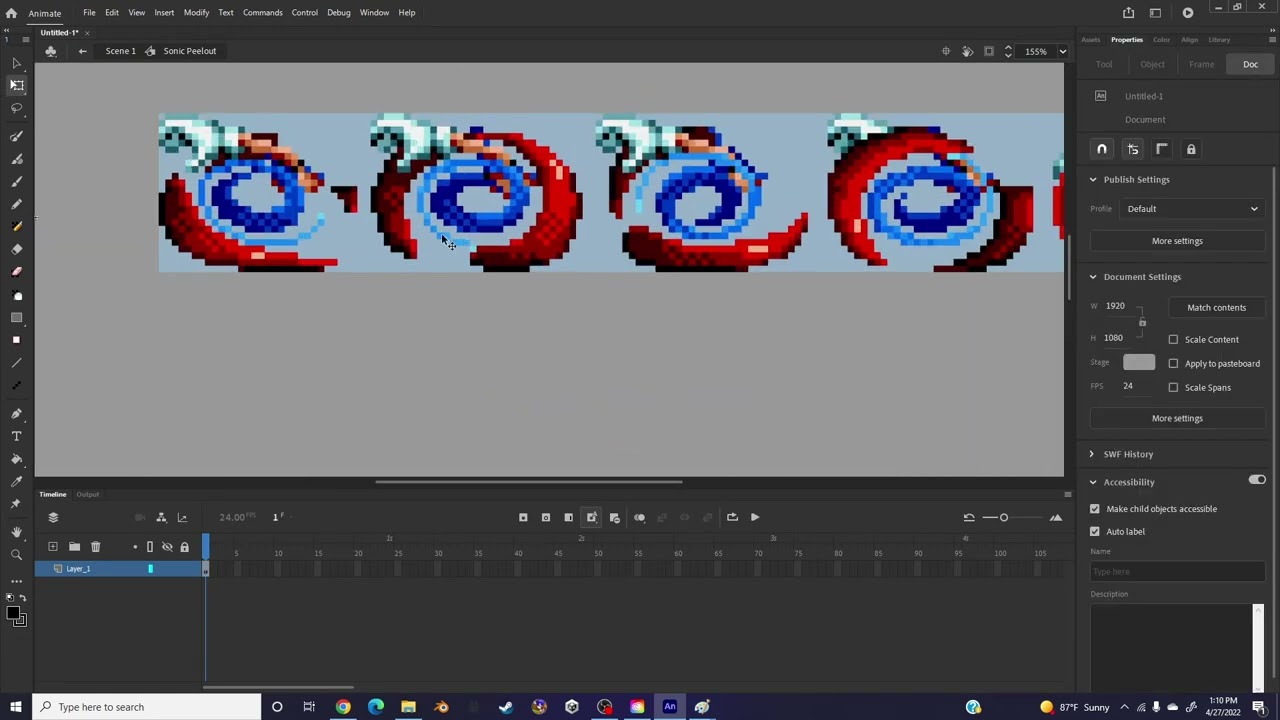Click the Insert Keyframe icon in timeline
The image size is (1280, 720).
click(523, 517)
